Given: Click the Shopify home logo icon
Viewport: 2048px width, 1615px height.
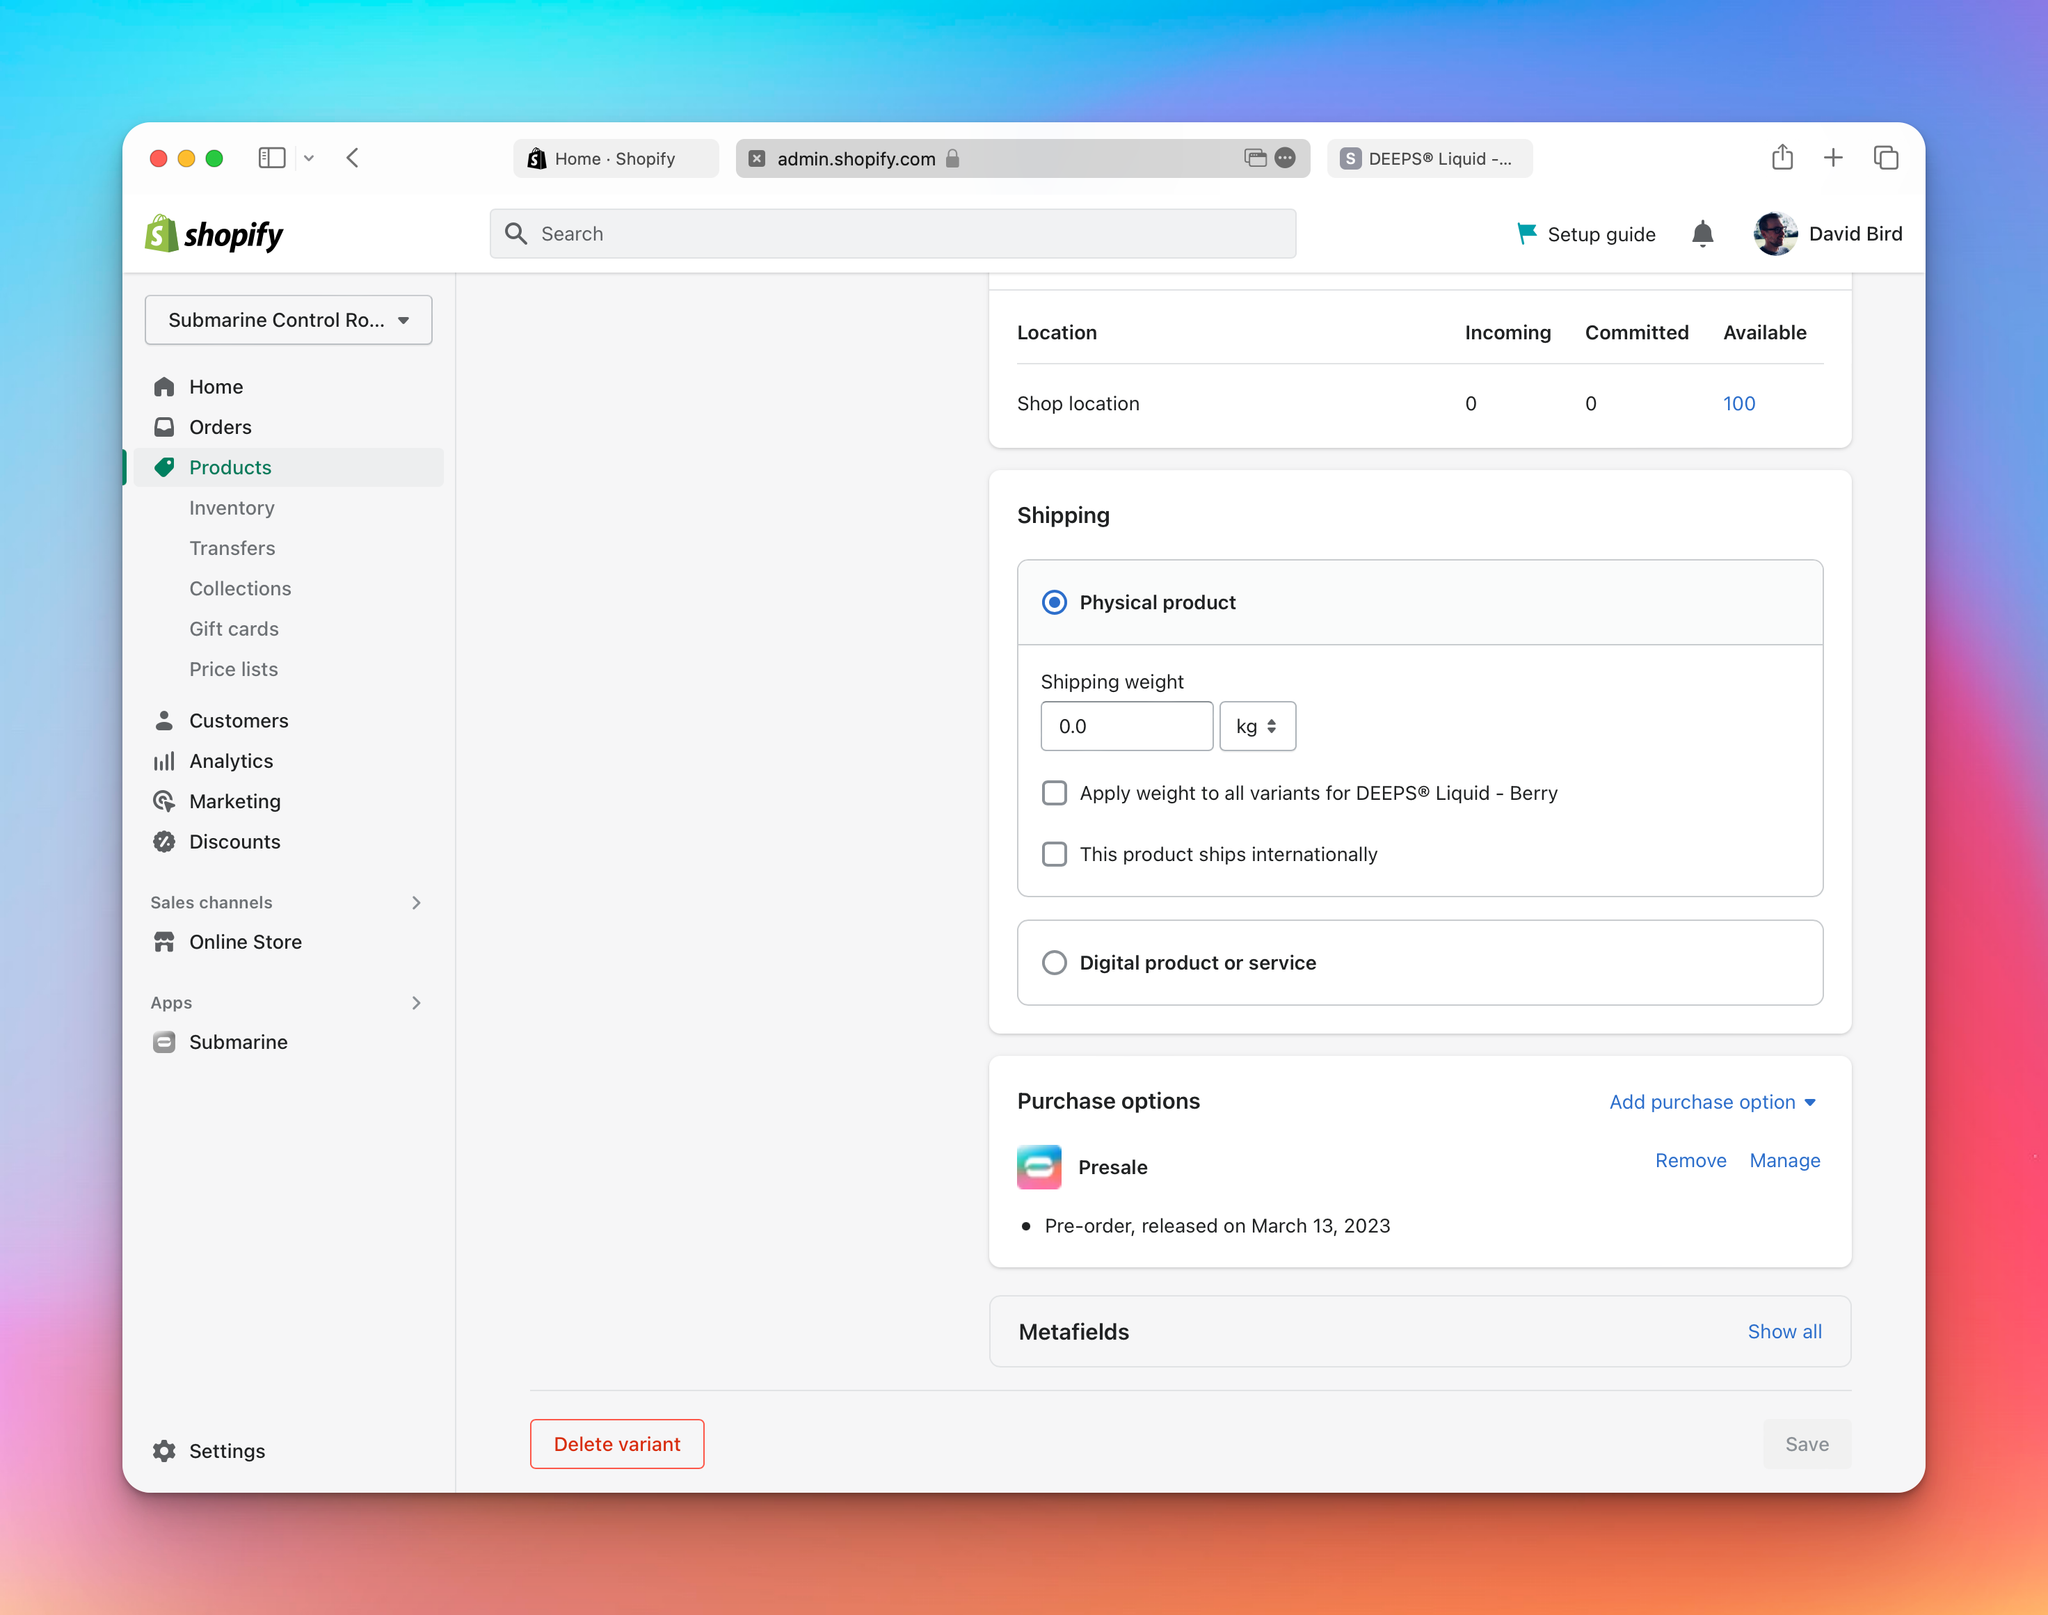Looking at the screenshot, I should coord(163,233).
